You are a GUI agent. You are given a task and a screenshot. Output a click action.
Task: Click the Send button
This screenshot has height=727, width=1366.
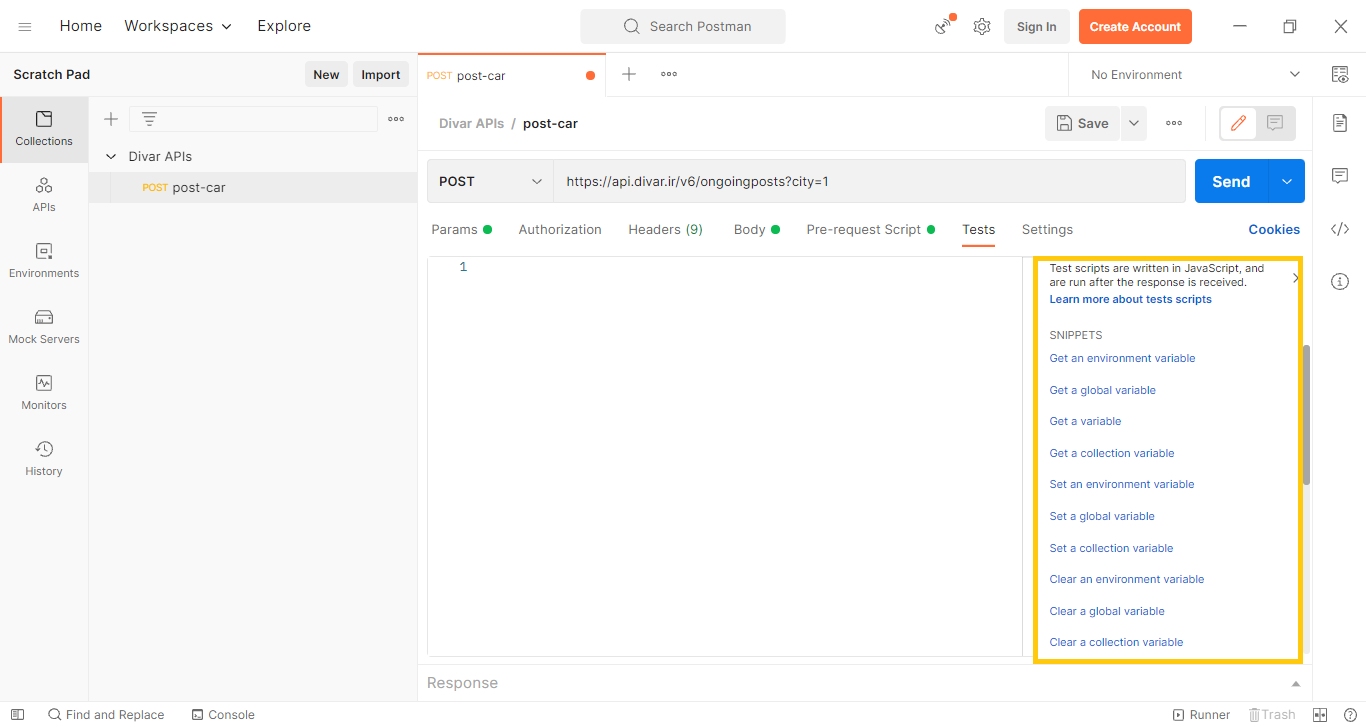click(x=1232, y=181)
